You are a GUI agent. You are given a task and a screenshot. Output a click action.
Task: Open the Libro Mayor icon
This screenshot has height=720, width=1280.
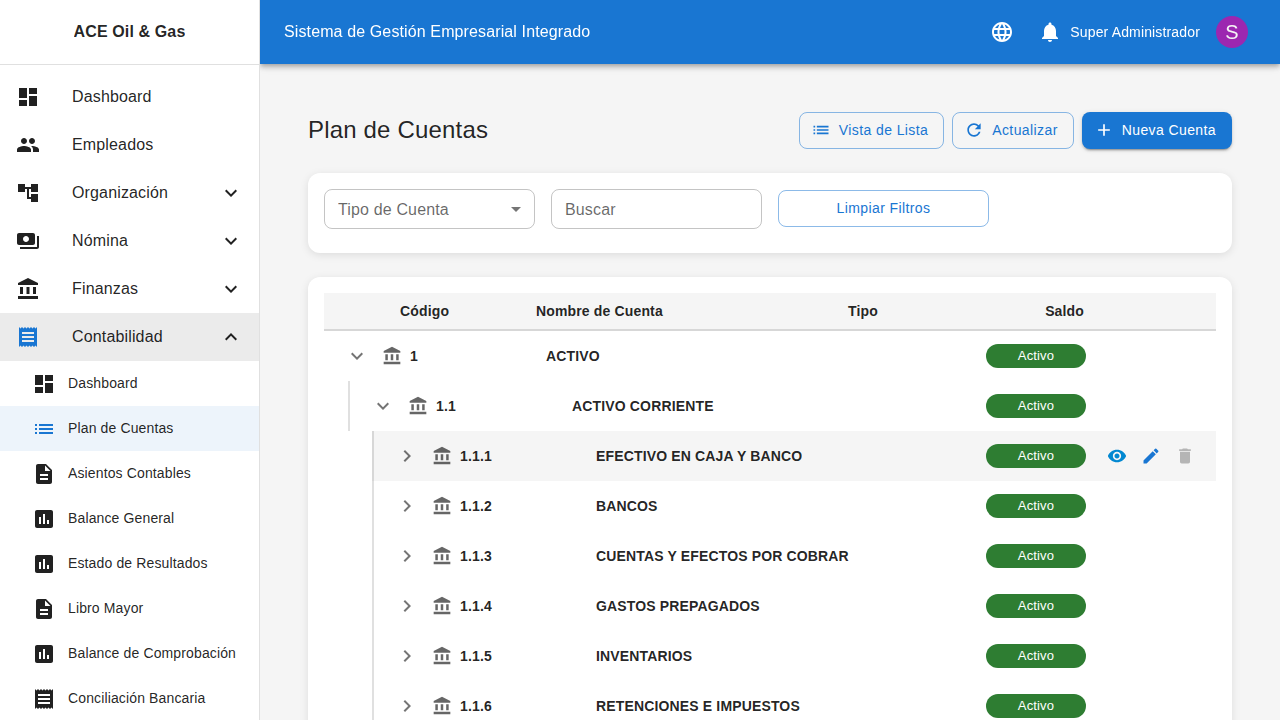coord(43,608)
